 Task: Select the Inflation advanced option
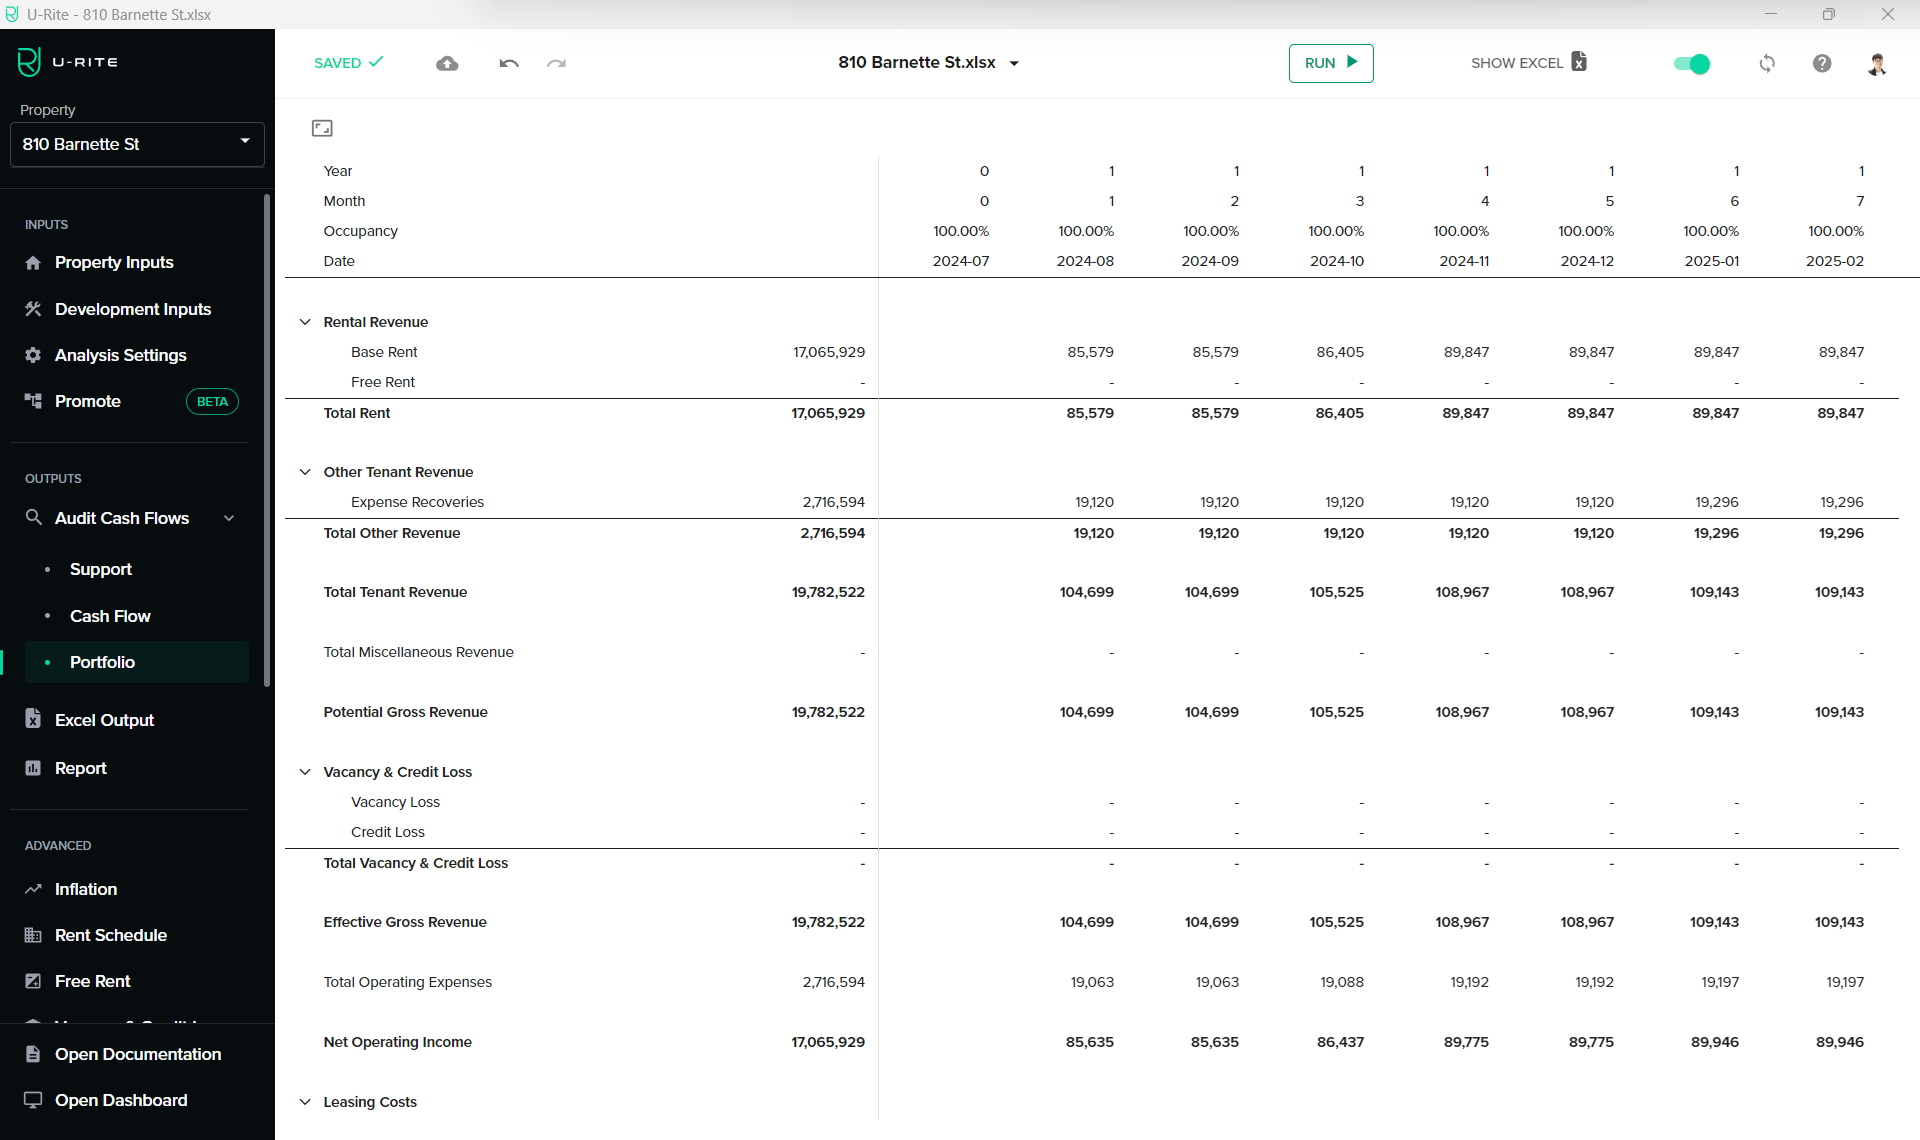click(x=85, y=889)
